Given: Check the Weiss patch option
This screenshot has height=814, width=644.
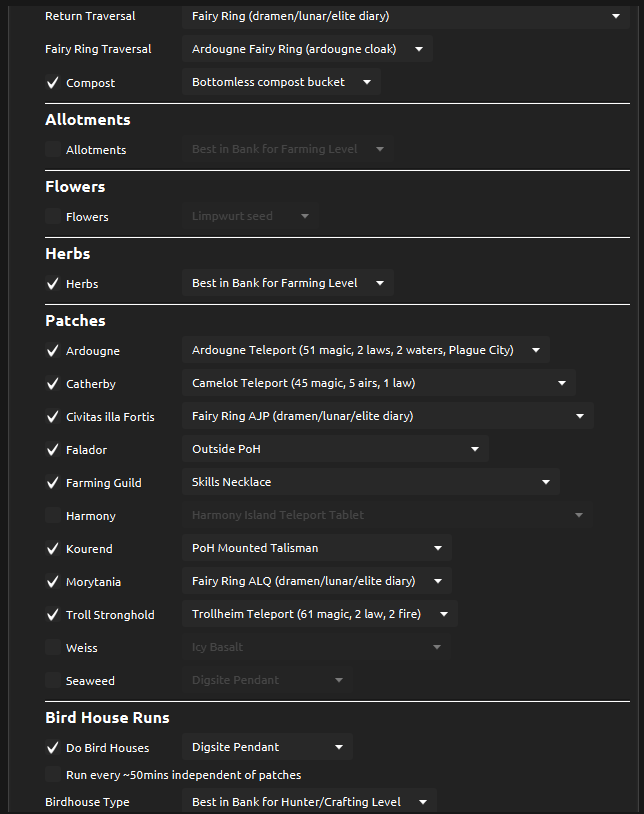Looking at the screenshot, I should coord(53,648).
